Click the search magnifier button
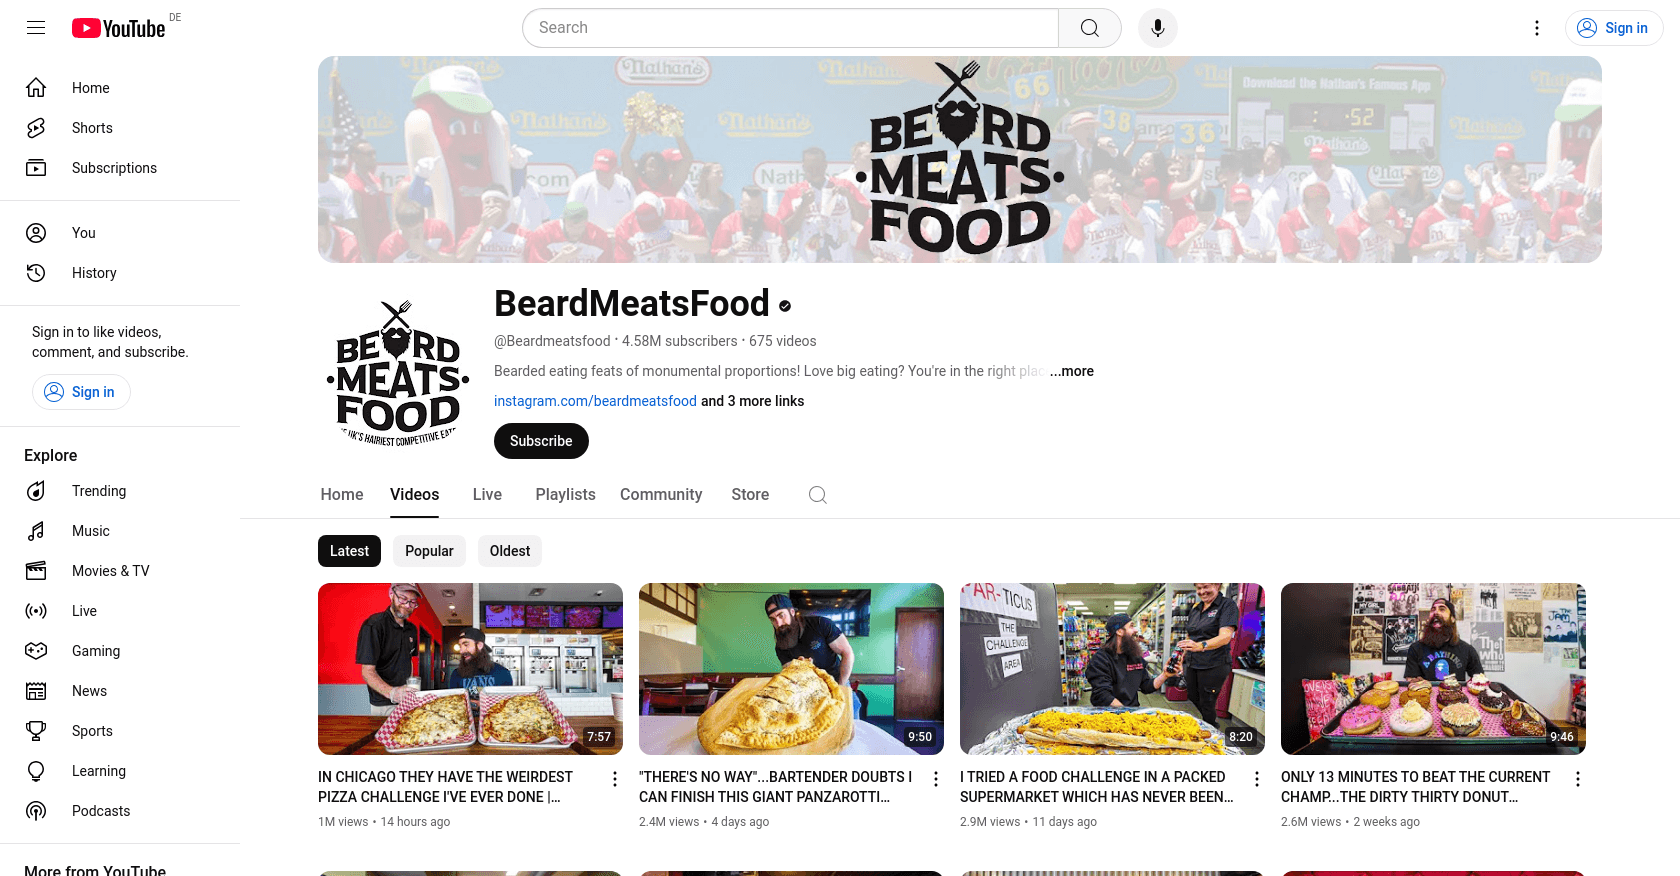Viewport: 1680px width, 876px height. pos(1090,28)
